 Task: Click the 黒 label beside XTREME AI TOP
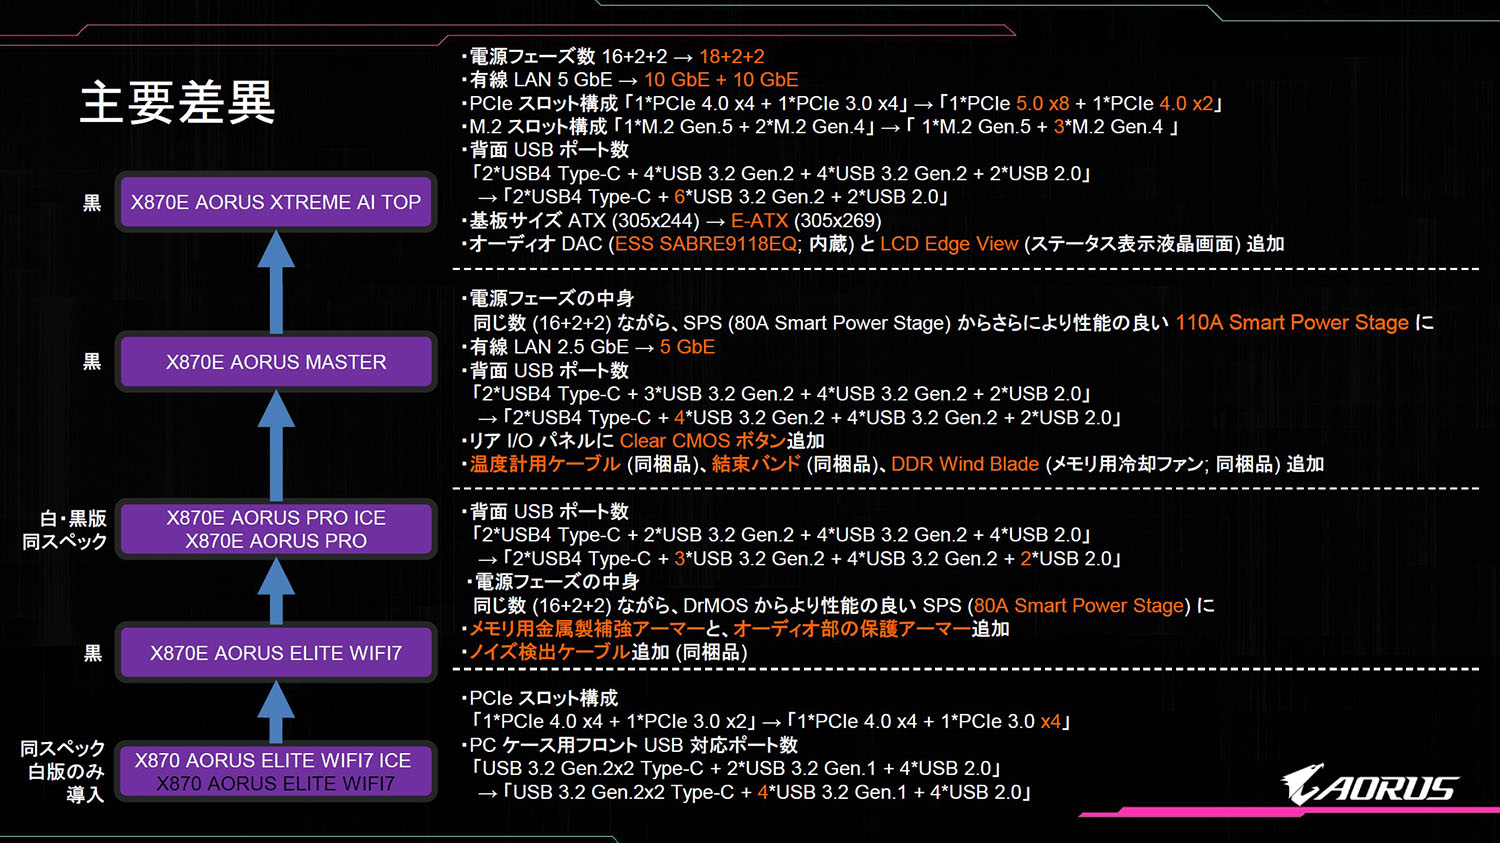coord(92,203)
